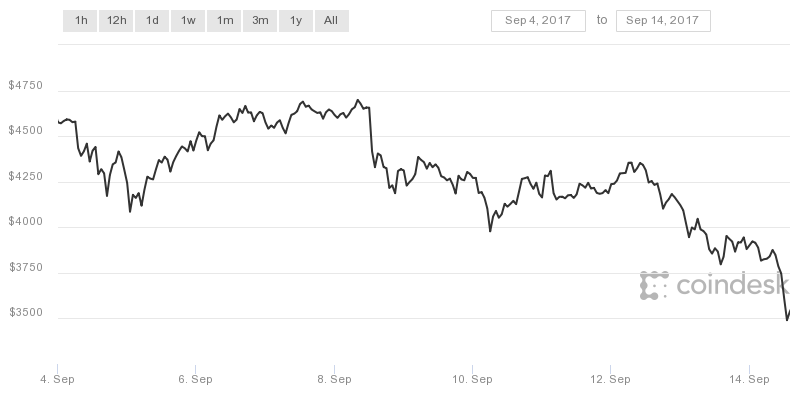
Task: Click the CoinDesk logo watermark
Action: click(x=714, y=285)
